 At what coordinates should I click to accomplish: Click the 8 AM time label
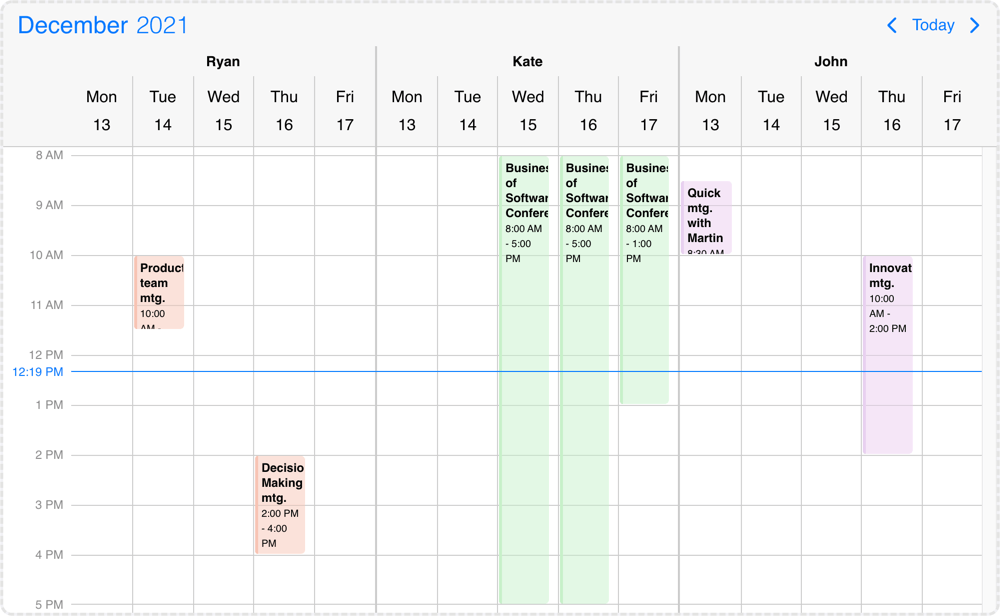coord(49,155)
